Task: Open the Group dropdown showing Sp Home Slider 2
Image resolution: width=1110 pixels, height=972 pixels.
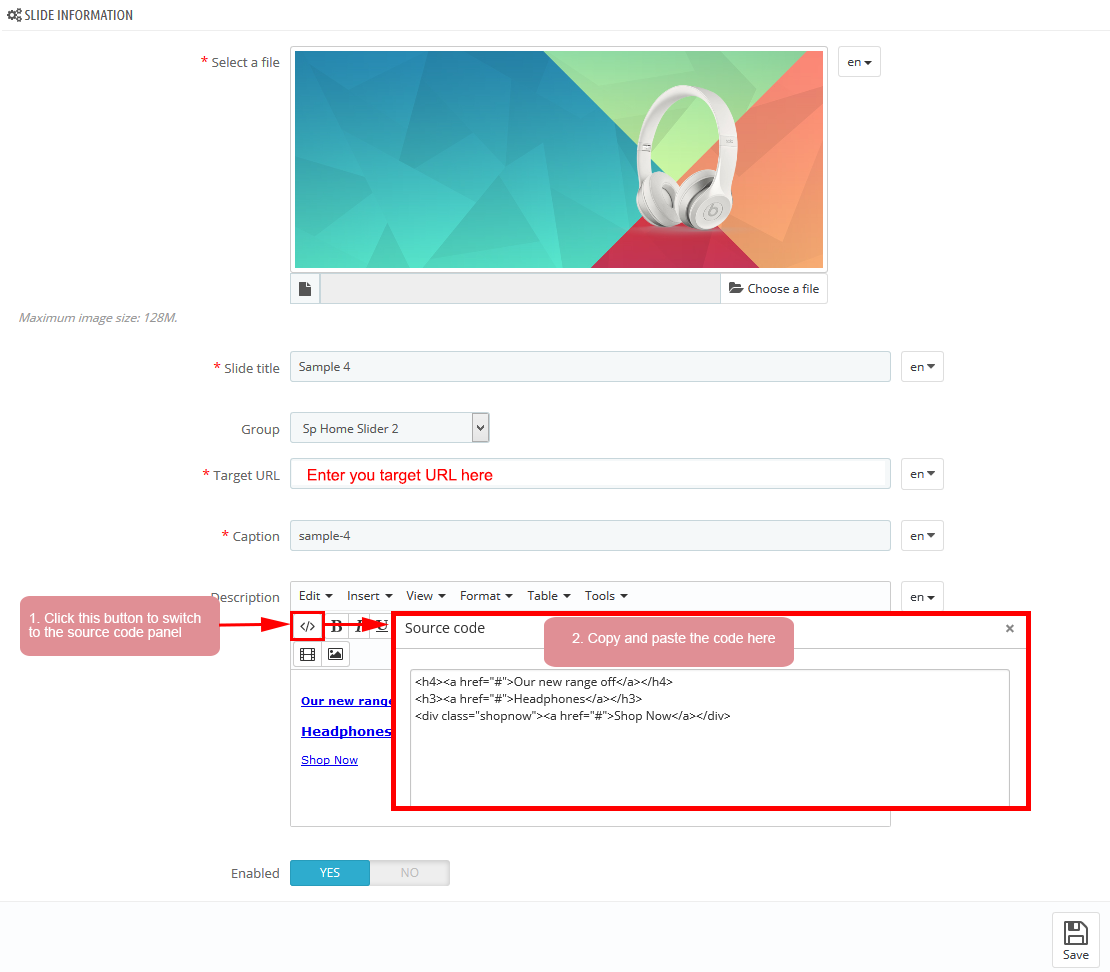Action: [389, 428]
